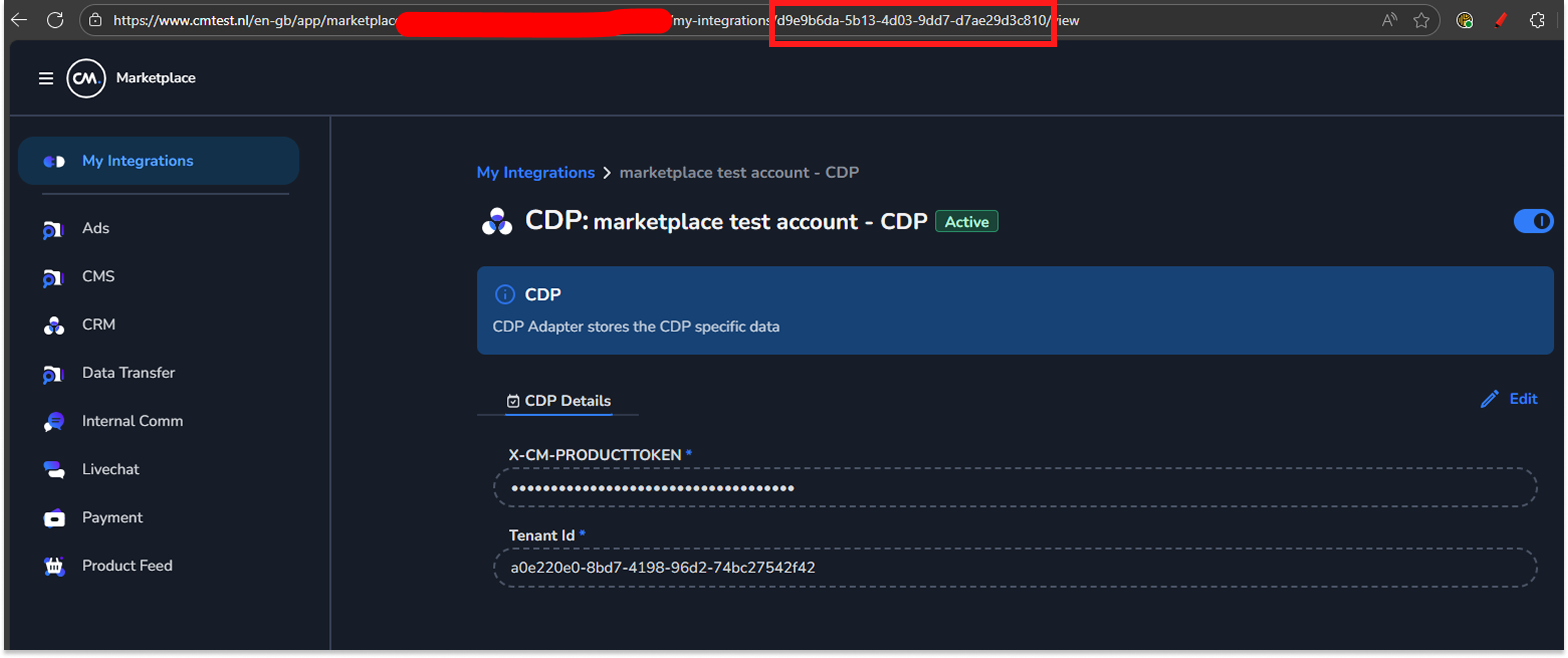This screenshot has width=1568, height=658.
Task: Open the Ads category
Action: pyautogui.click(x=96, y=228)
